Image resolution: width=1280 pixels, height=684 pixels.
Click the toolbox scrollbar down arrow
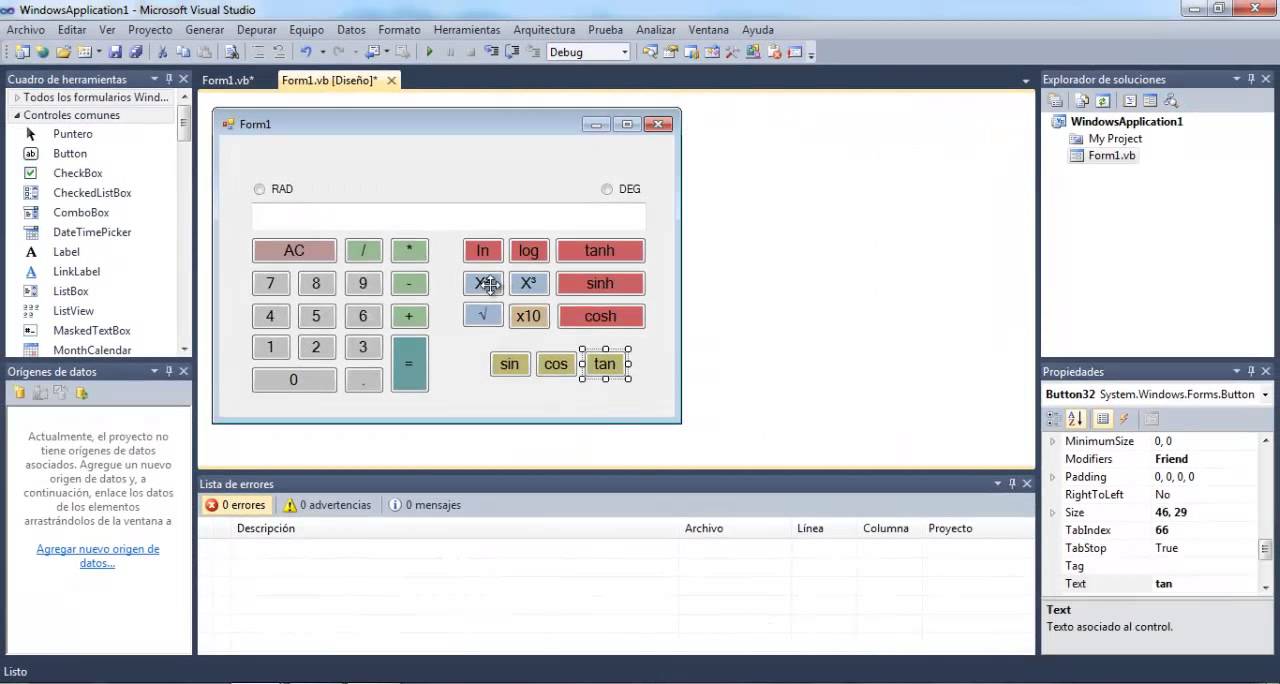point(184,350)
